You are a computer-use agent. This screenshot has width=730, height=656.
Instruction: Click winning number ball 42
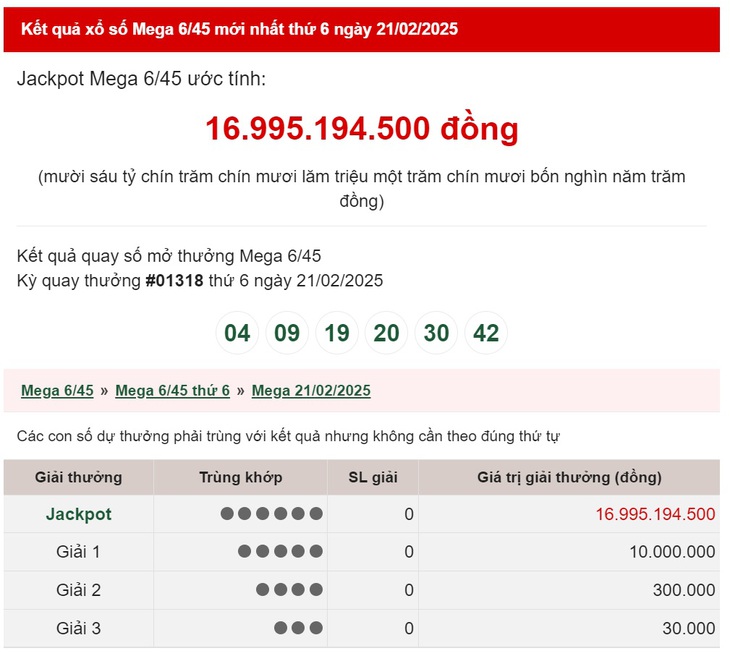486,333
